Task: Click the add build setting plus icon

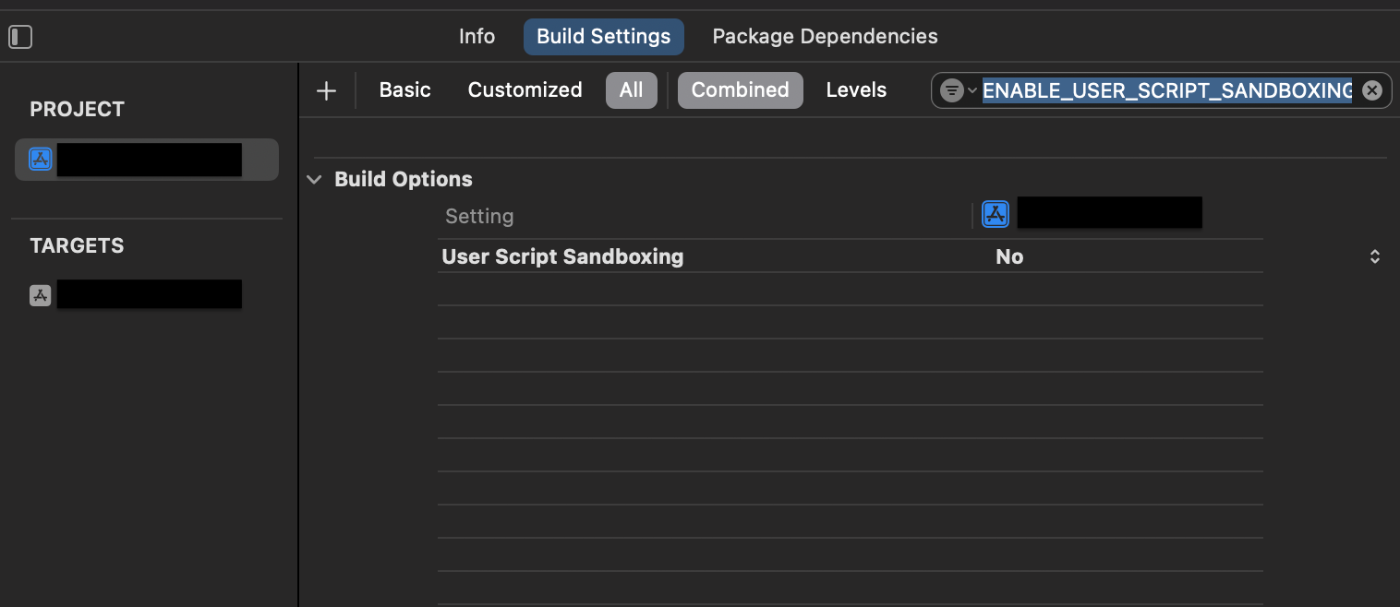Action: pos(325,89)
